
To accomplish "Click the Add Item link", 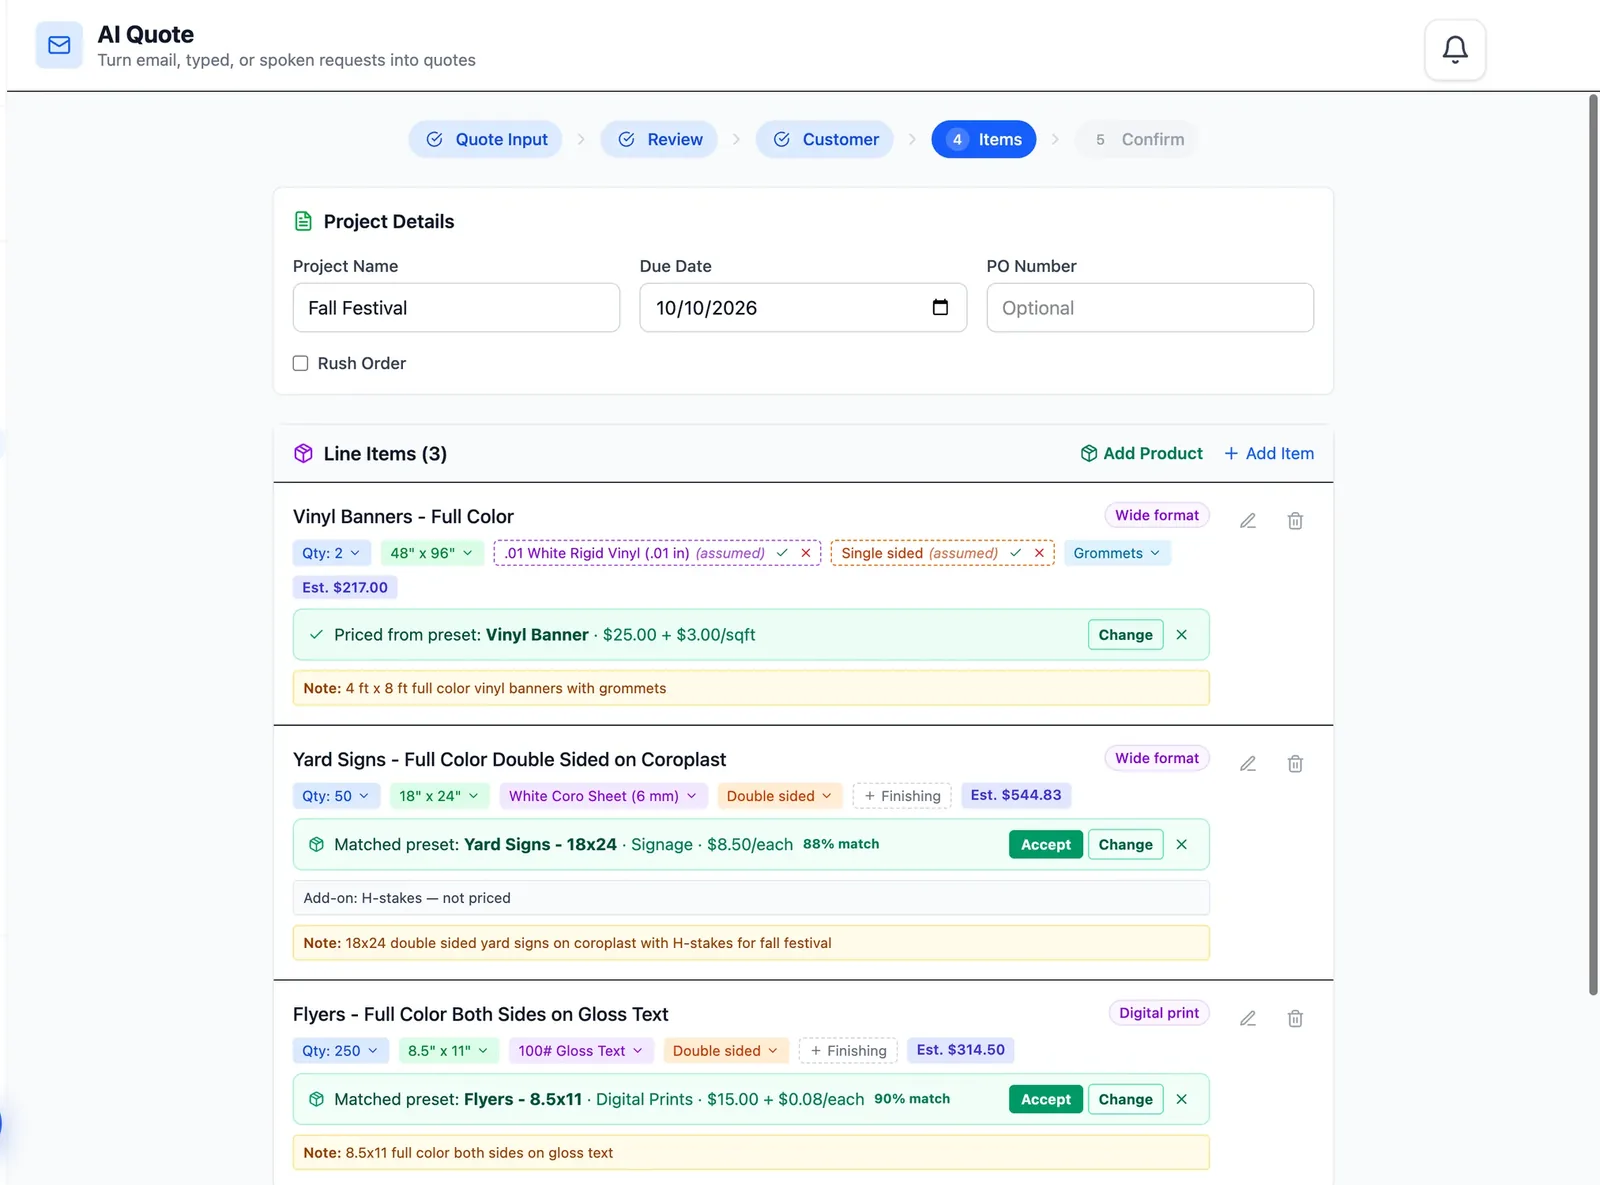I will [x=1269, y=454].
